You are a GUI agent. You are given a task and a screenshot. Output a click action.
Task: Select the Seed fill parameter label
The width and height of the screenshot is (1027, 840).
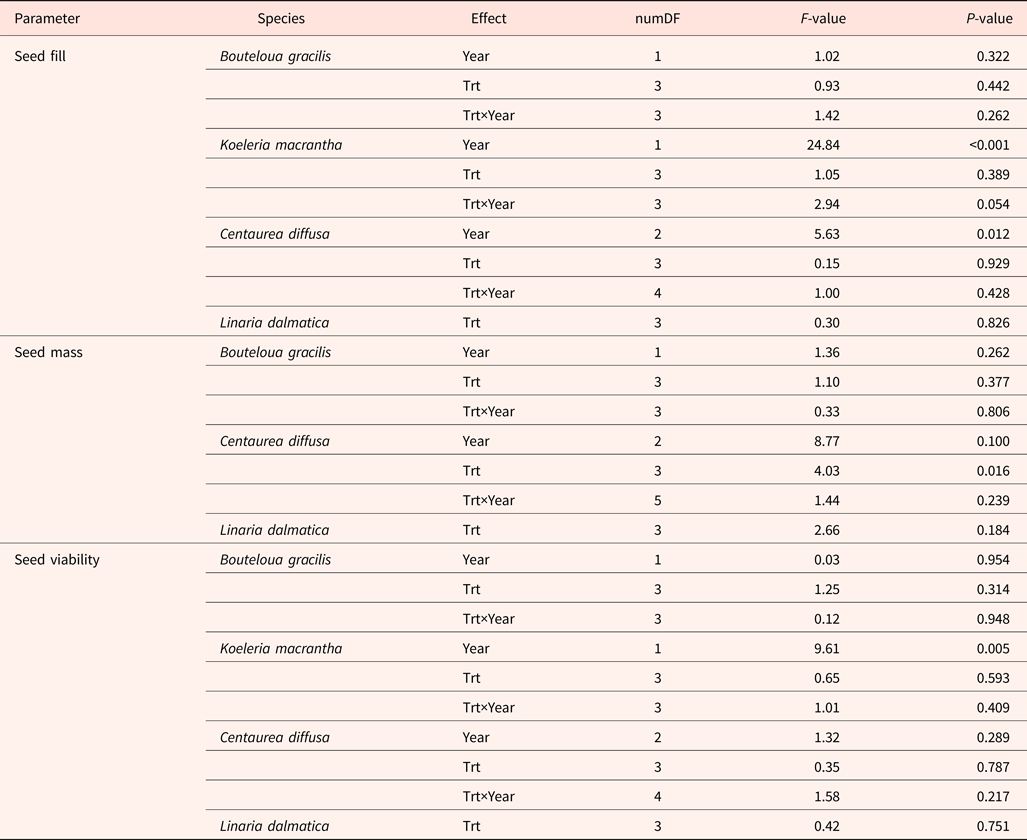[40, 56]
